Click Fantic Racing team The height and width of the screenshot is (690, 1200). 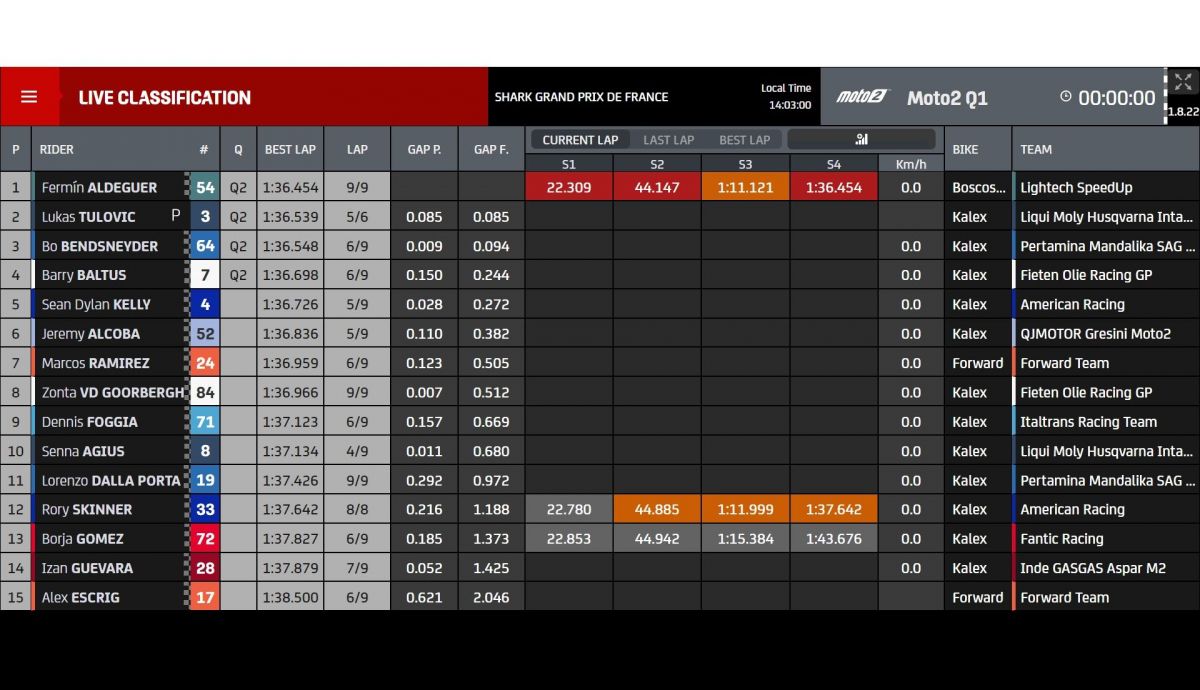(x=1061, y=539)
